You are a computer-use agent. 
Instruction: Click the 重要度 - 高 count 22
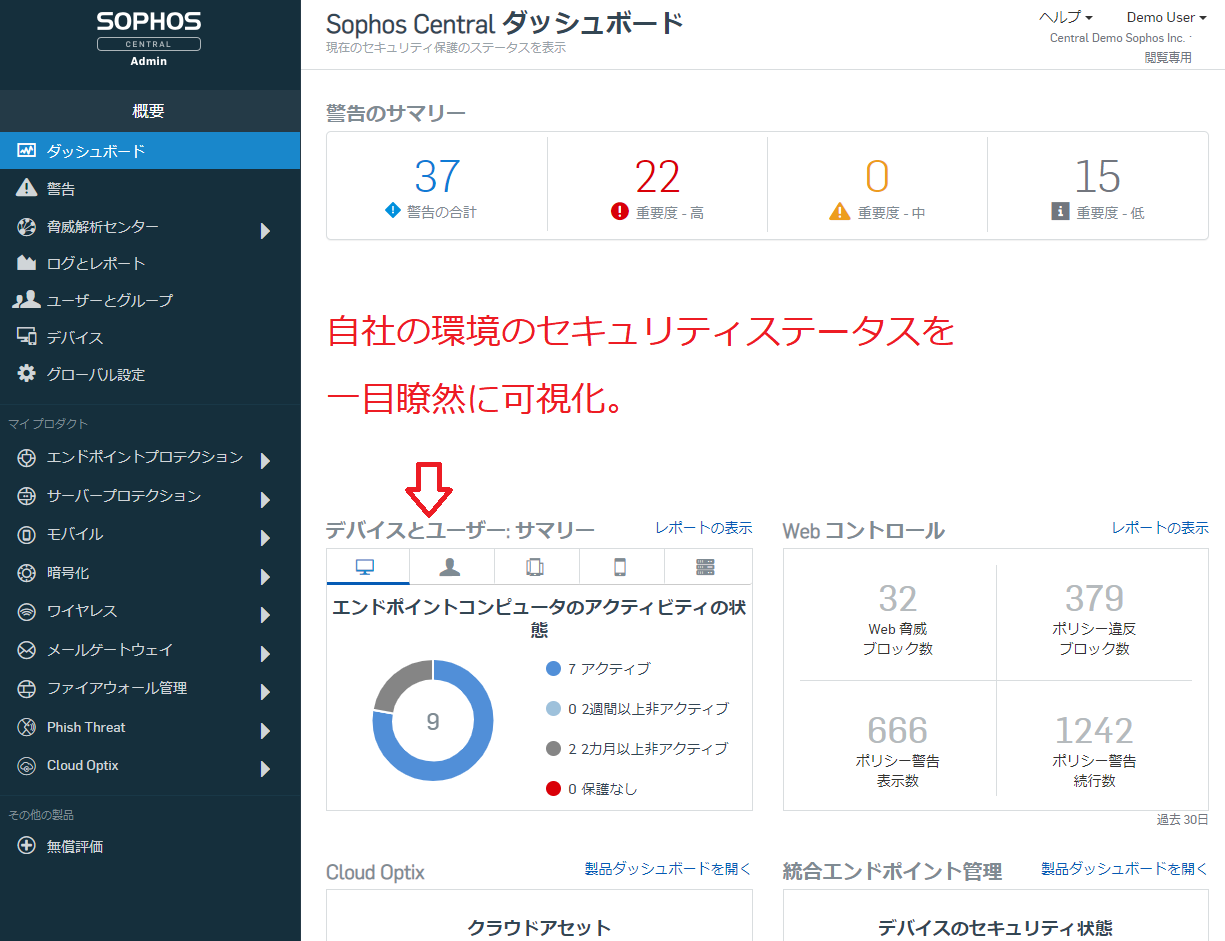coord(658,177)
